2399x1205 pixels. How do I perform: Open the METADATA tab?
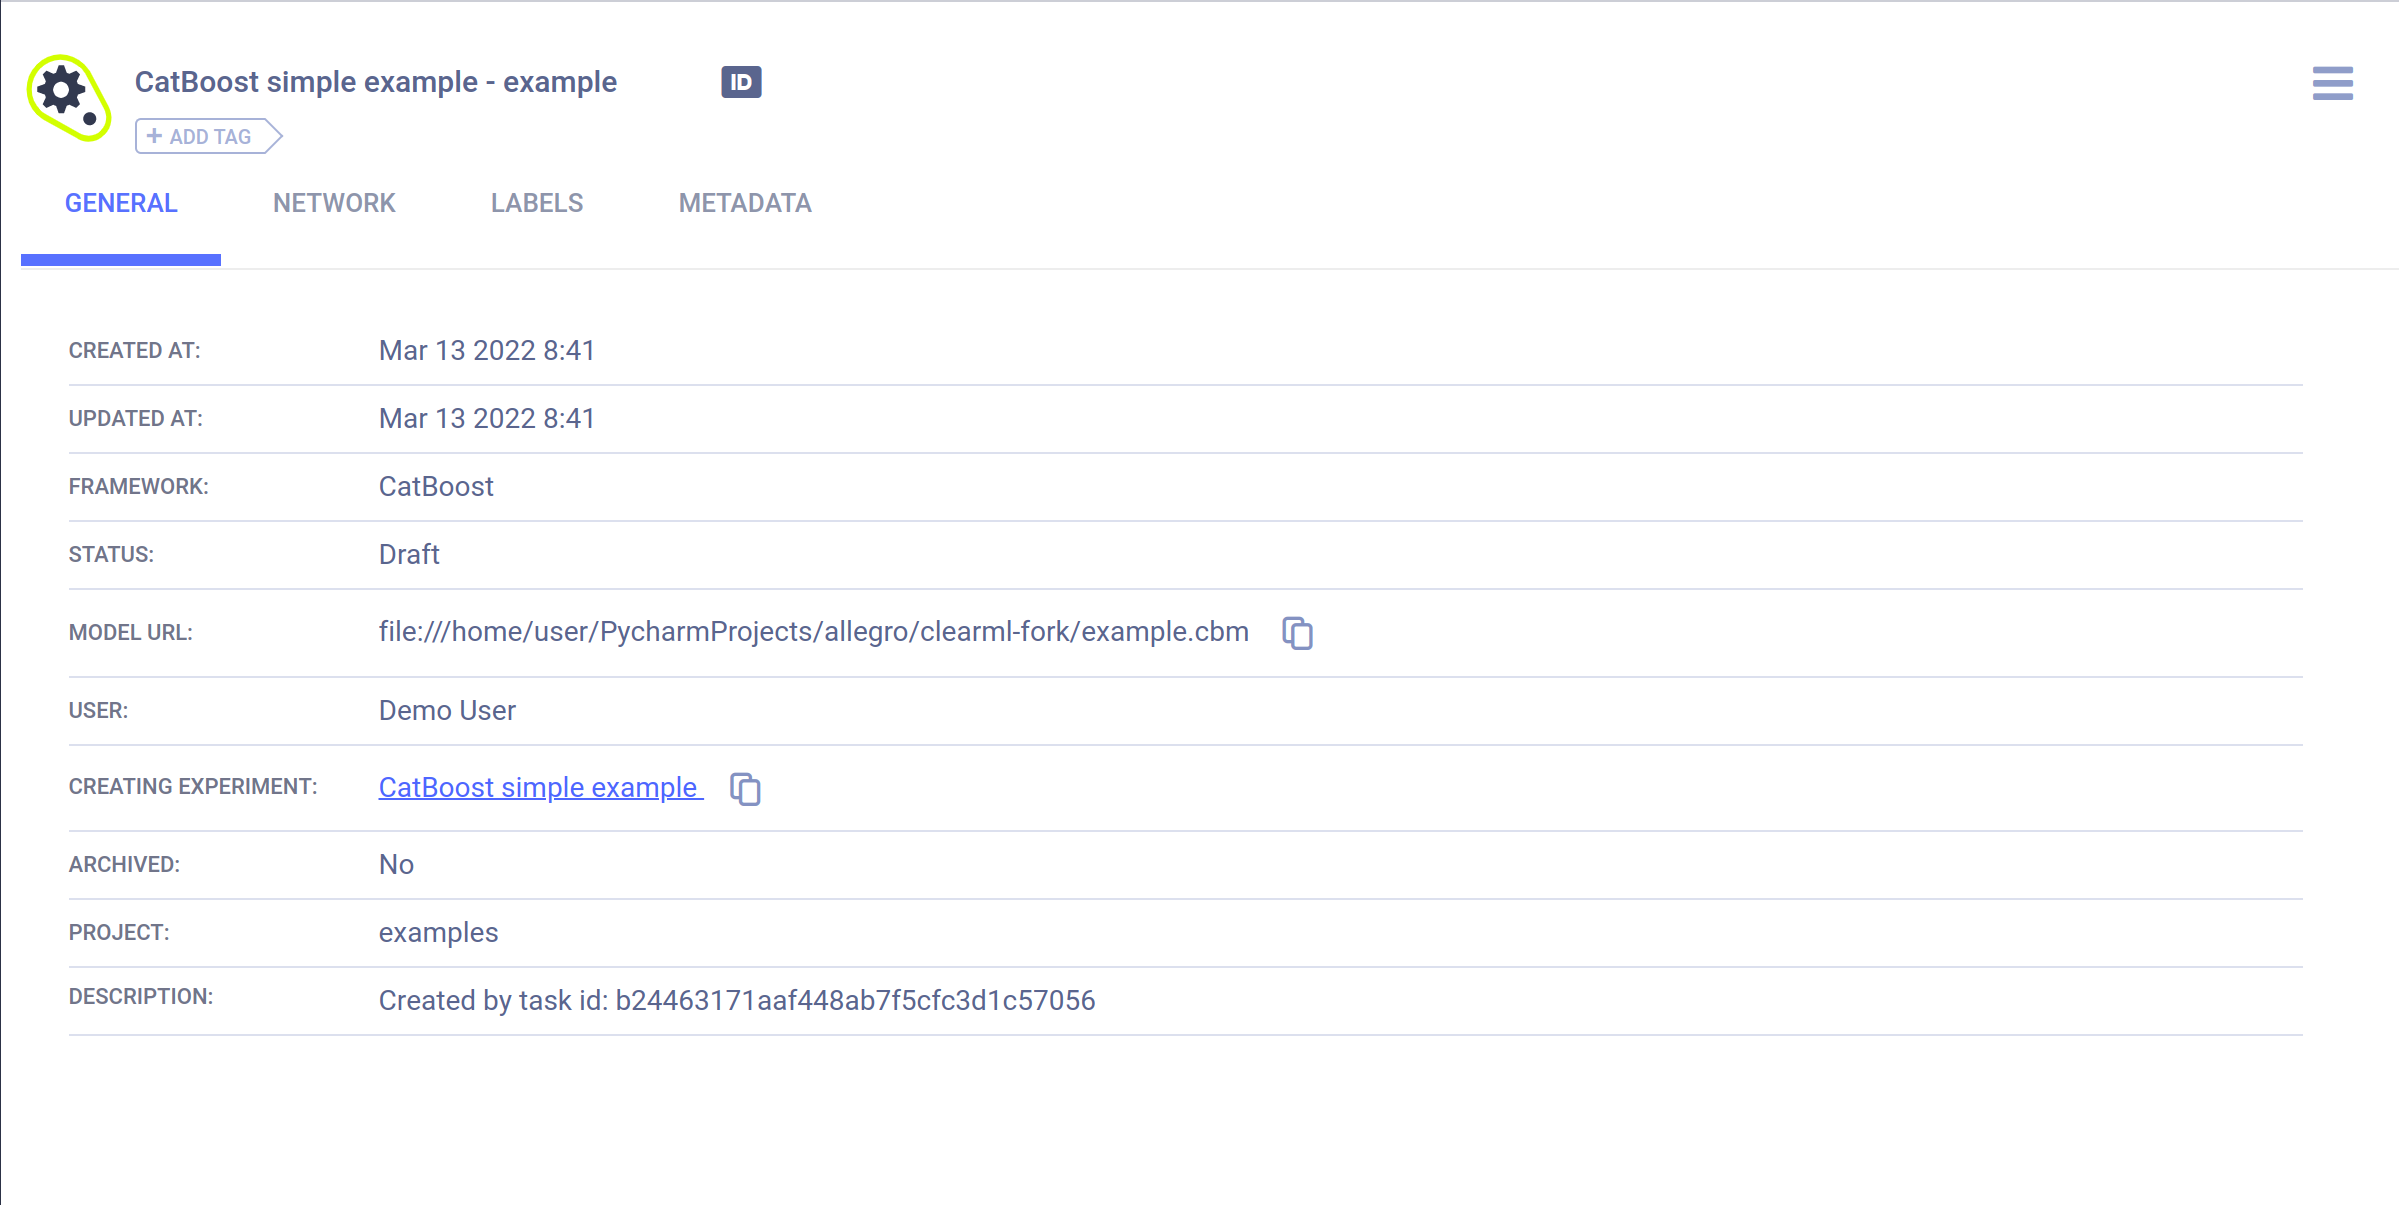click(x=745, y=203)
